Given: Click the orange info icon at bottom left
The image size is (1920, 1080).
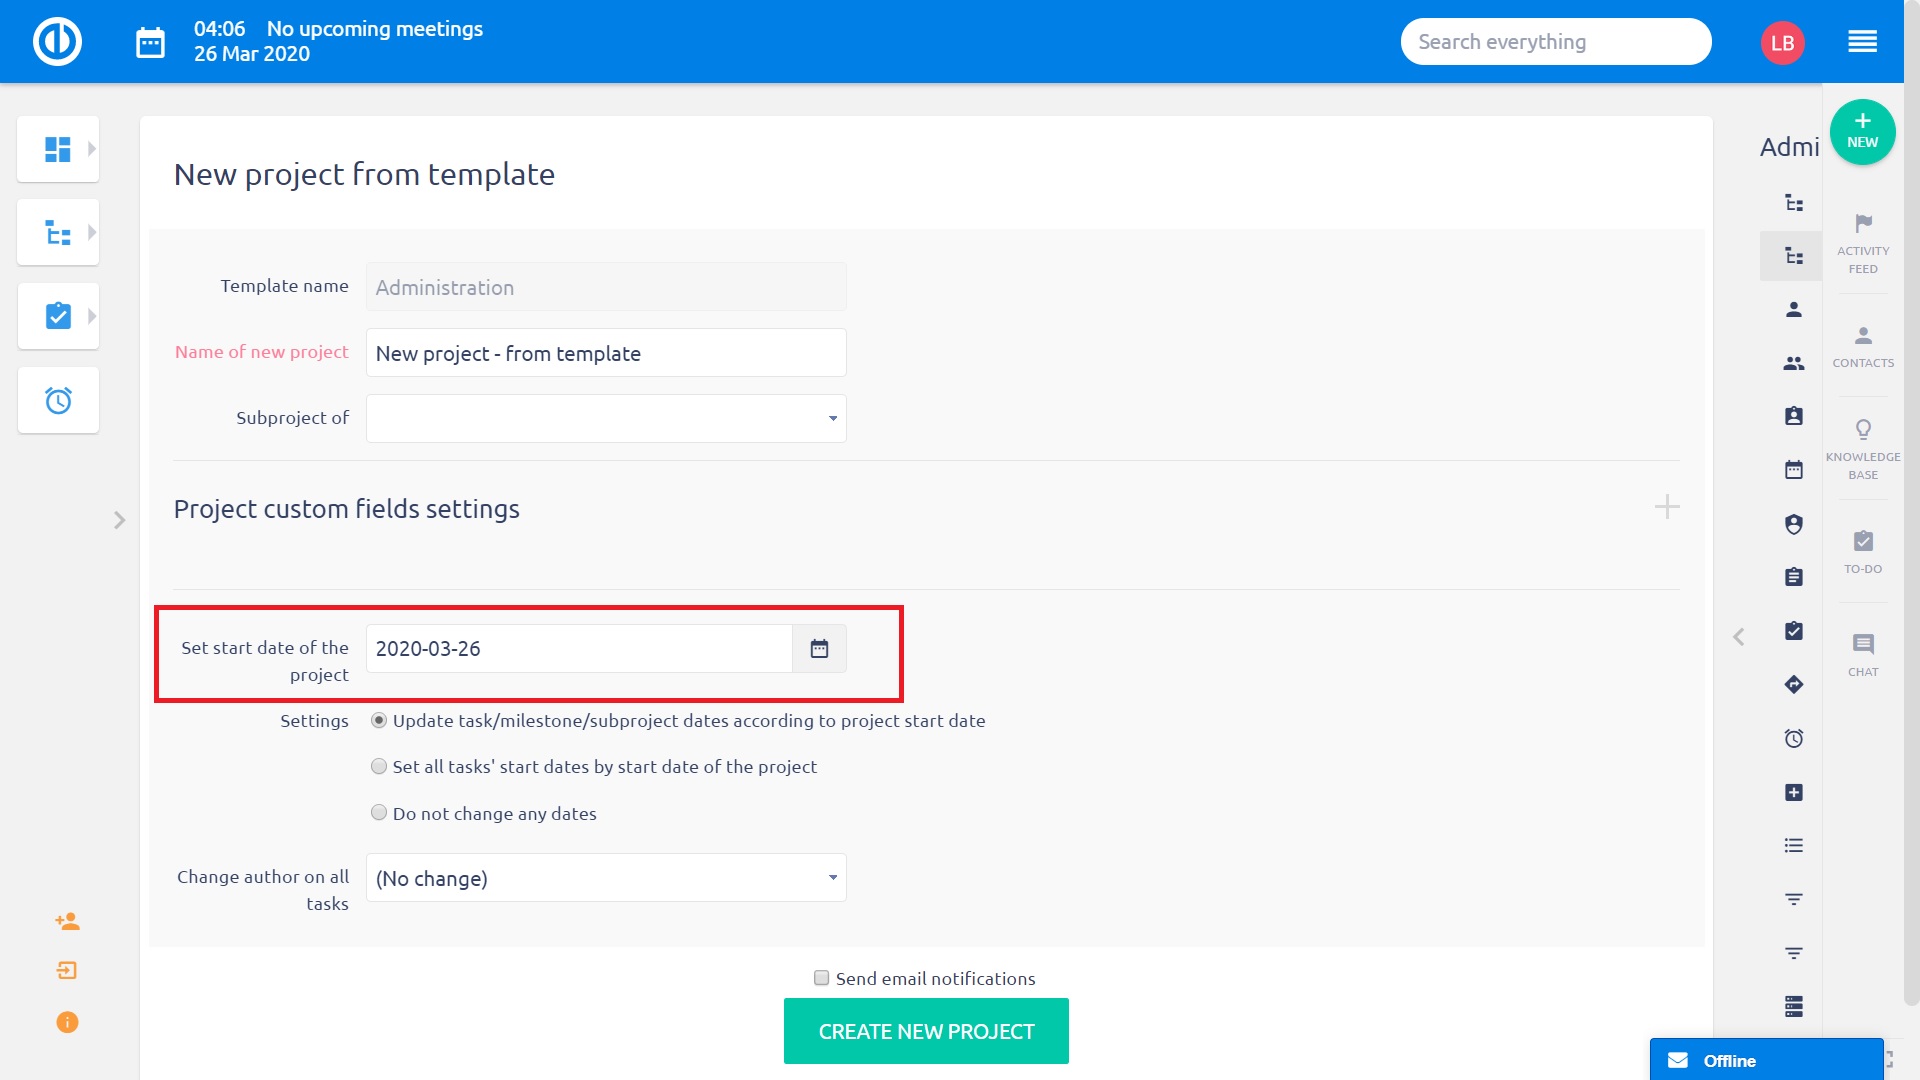Looking at the screenshot, I should [67, 1022].
